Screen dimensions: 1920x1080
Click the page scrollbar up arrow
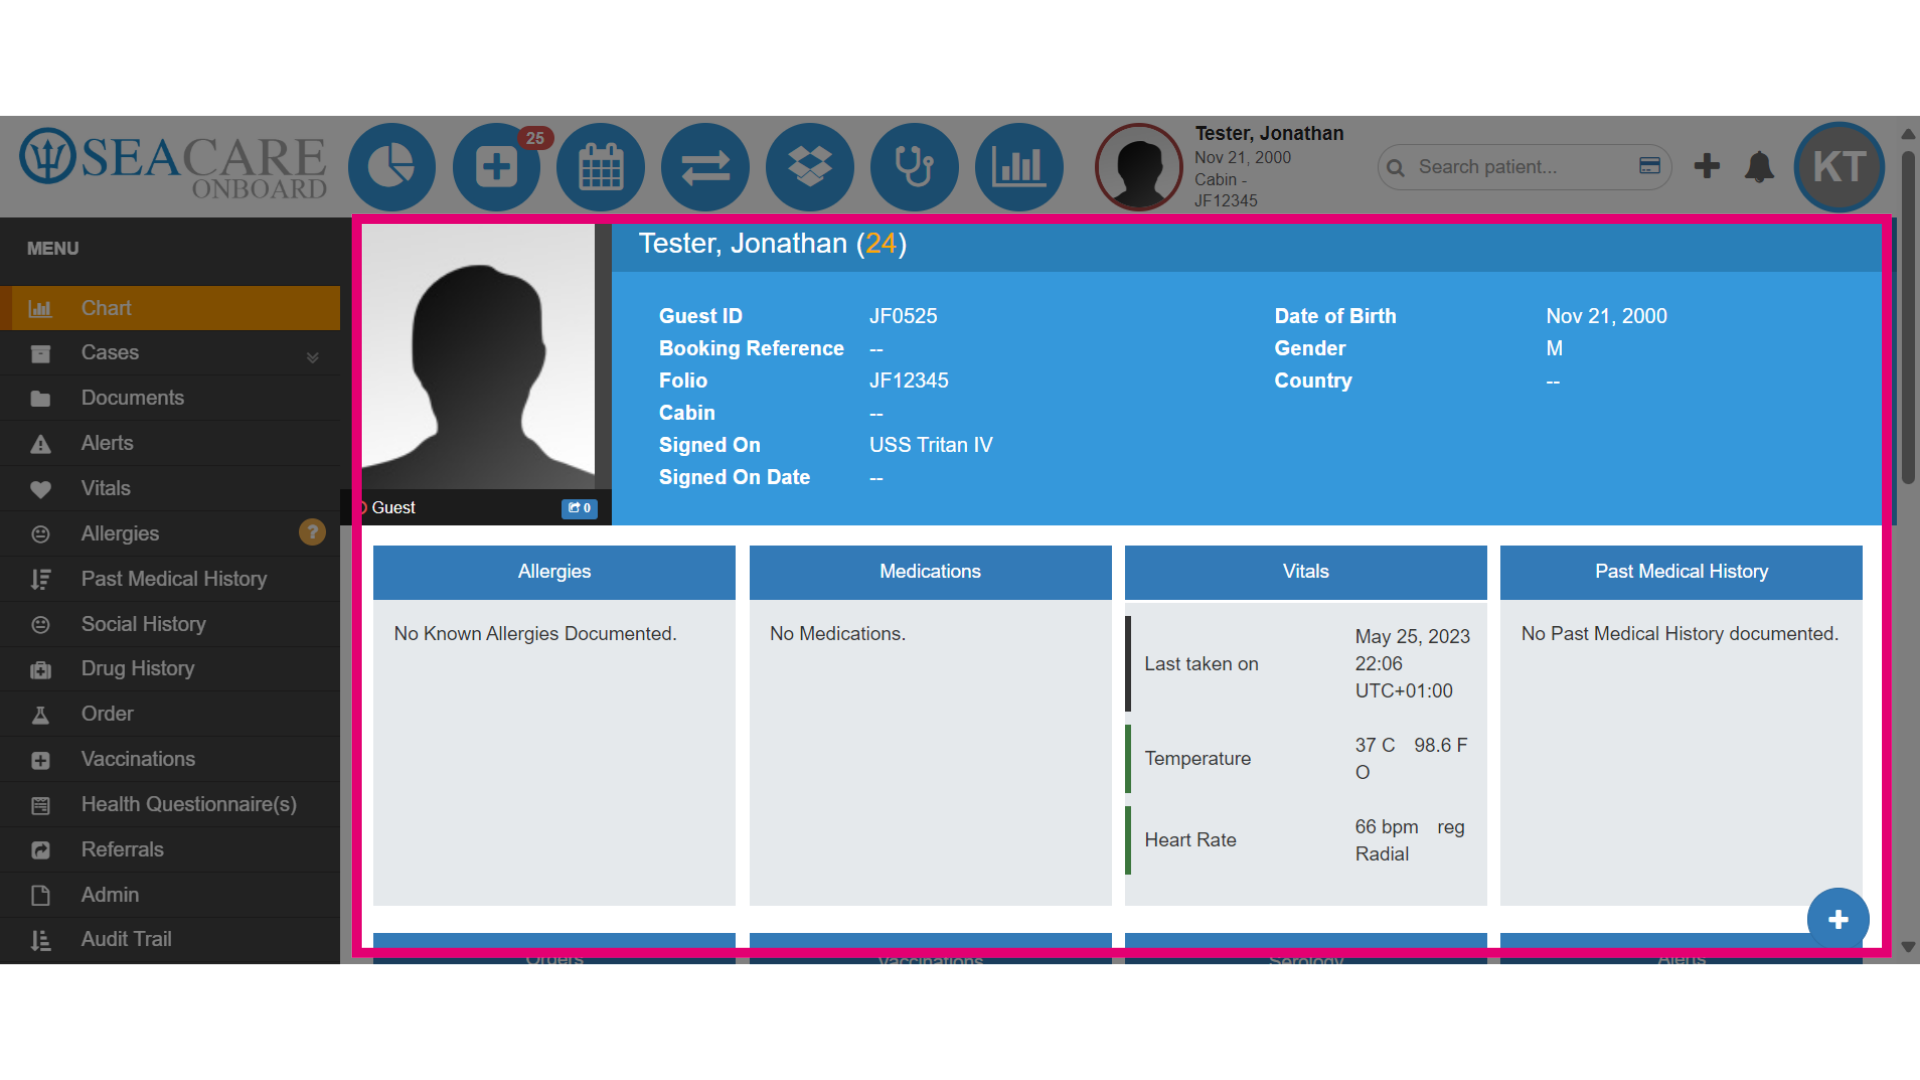click(1908, 134)
